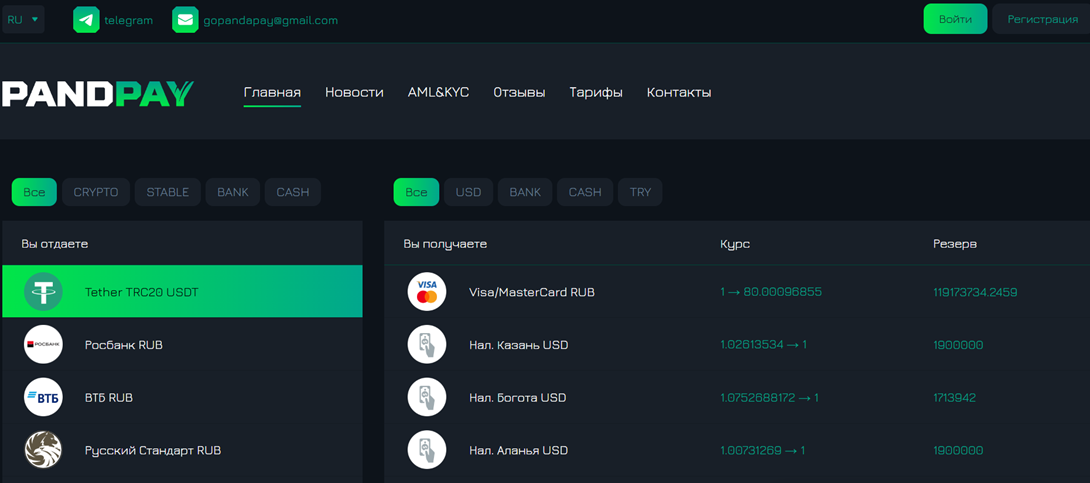Select Нал. Аланья USD row

(737, 450)
